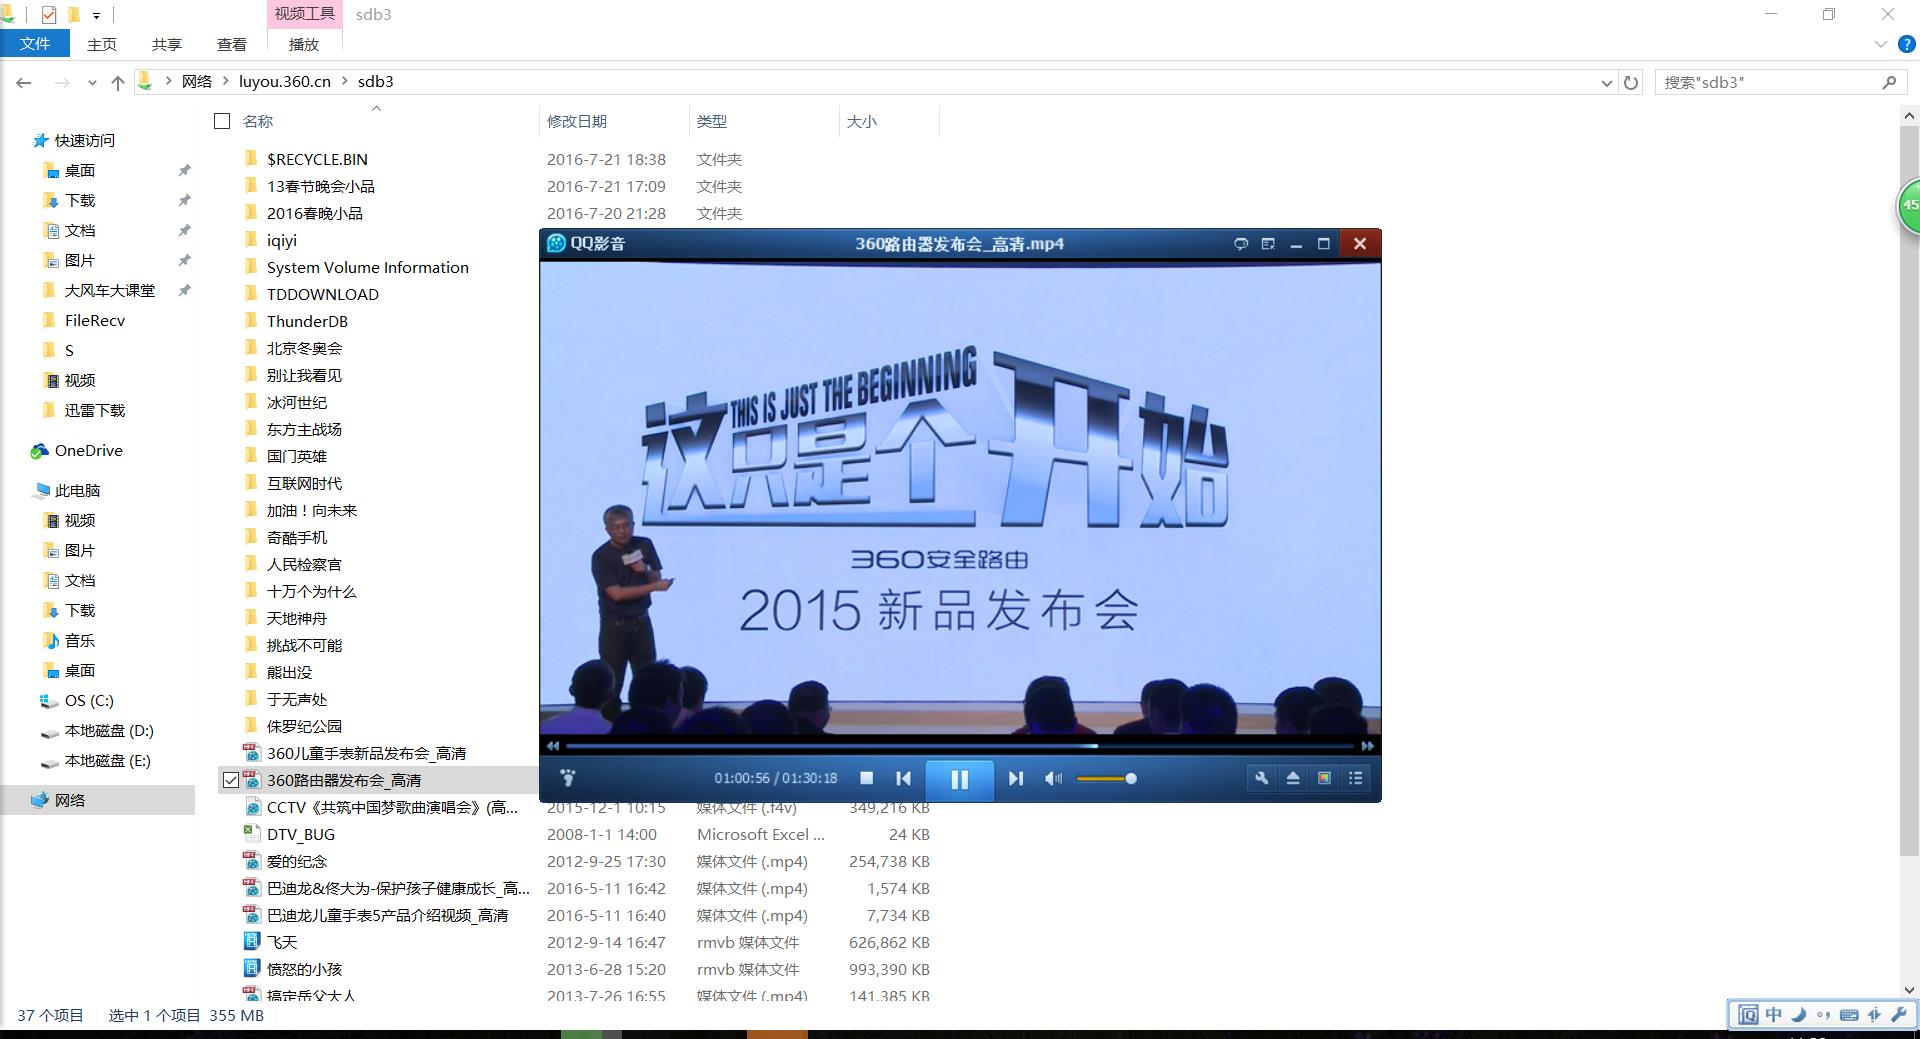The image size is (1920, 1039).
Task: Select the 2016春晚小品 folder
Action: [x=315, y=213]
